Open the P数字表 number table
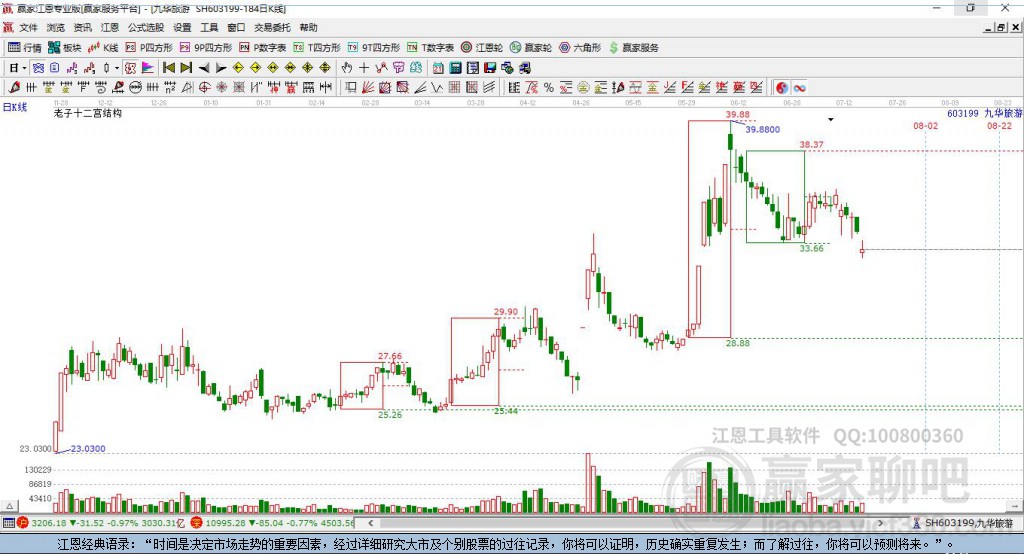The image size is (1024, 554). pyautogui.click(x=263, y=48)
